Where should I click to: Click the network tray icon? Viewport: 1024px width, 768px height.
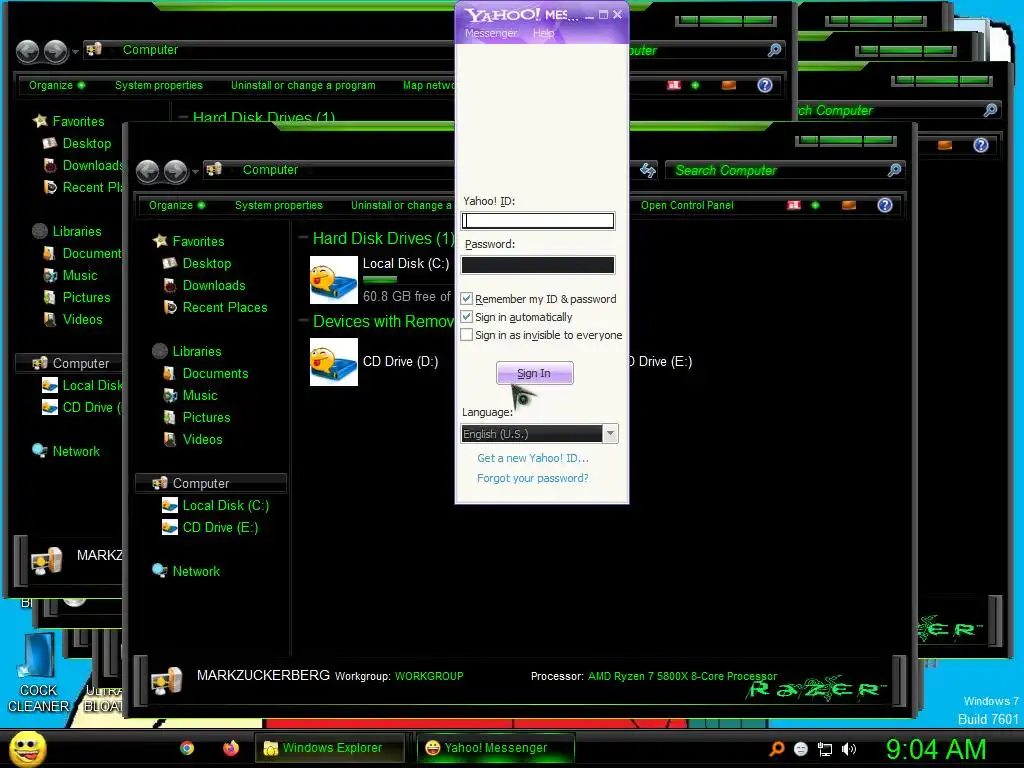pos(825,749)
